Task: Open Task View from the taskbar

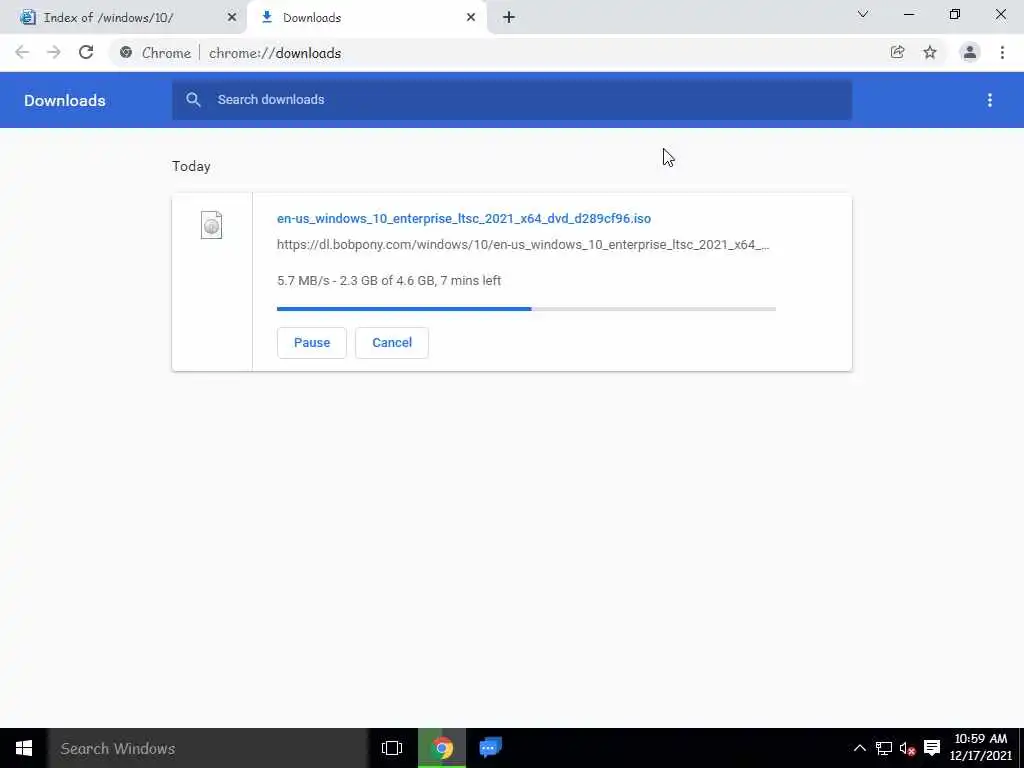Action: click(x=392, y=748)
